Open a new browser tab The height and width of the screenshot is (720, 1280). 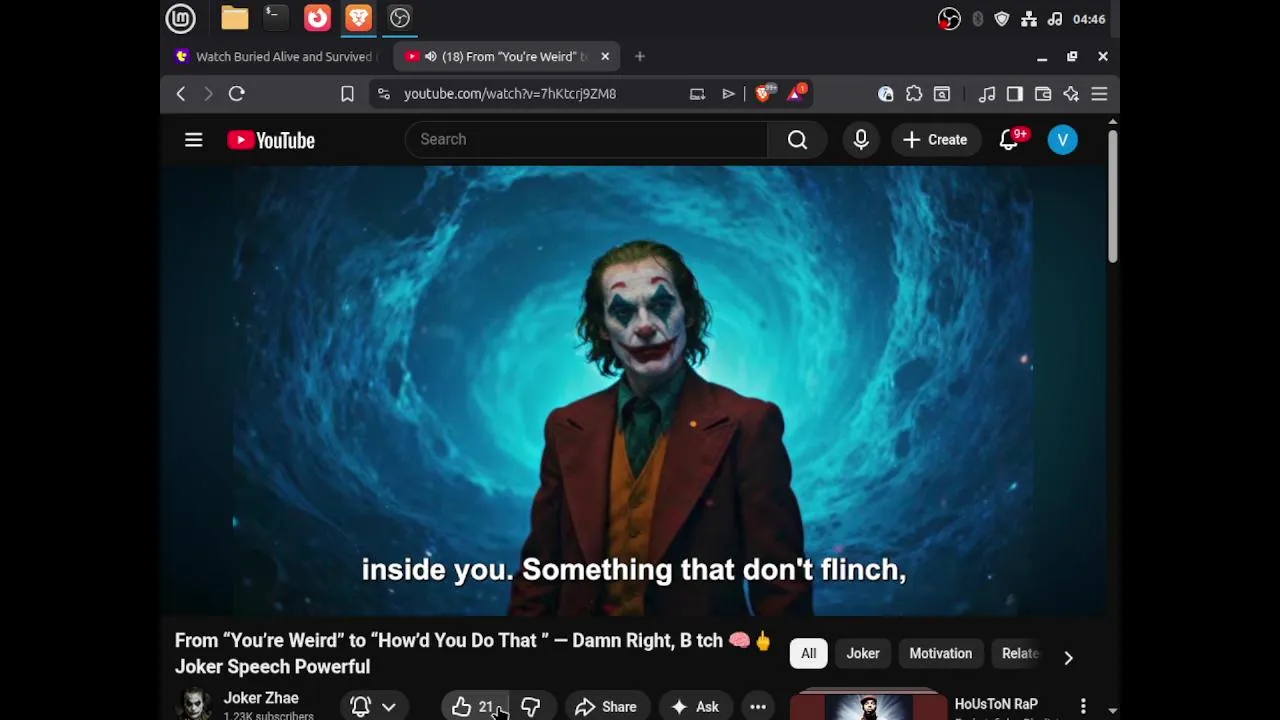tap(640, 57)
